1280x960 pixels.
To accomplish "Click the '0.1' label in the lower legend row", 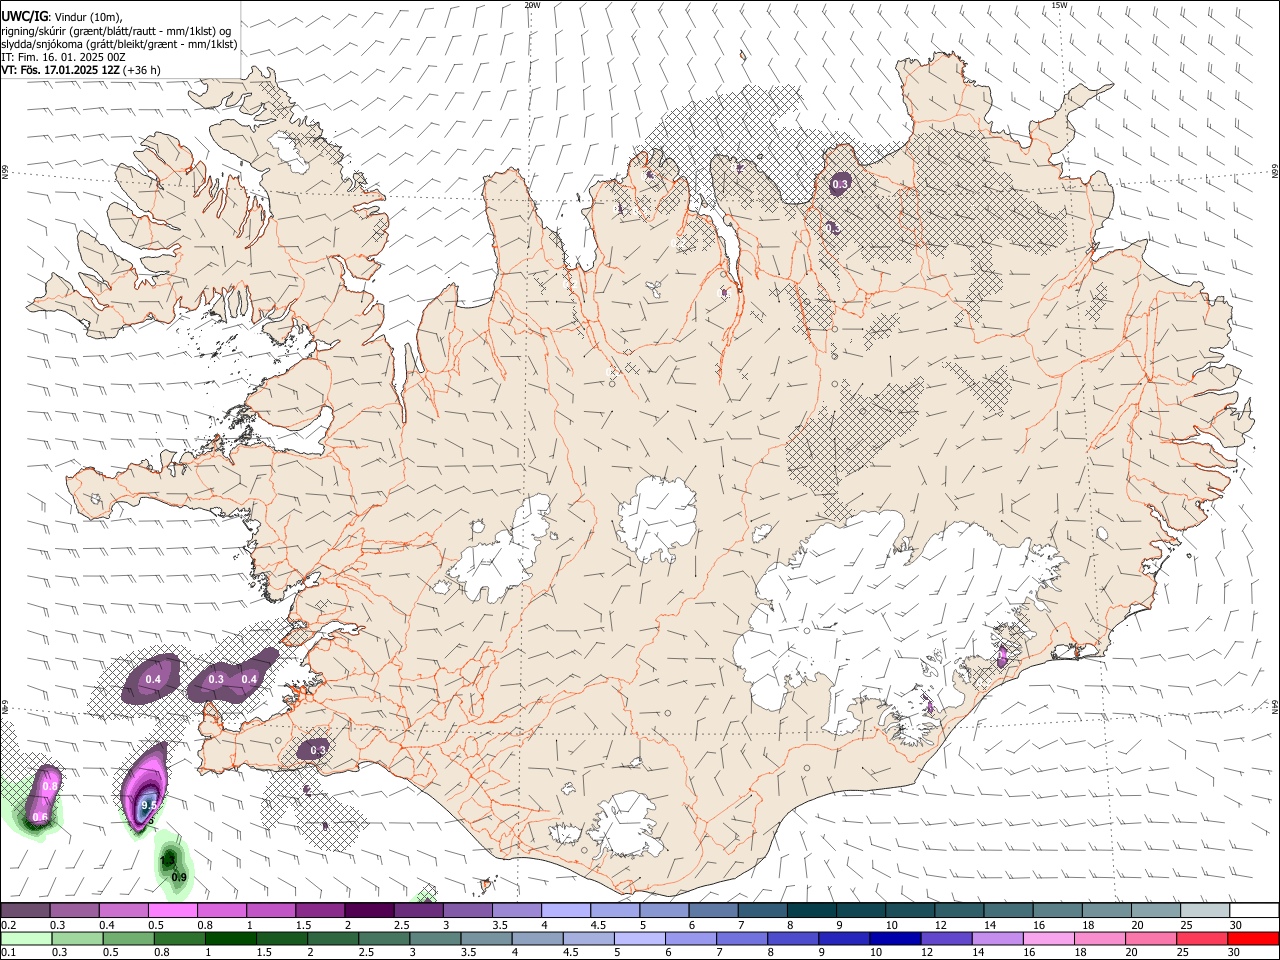I will (x=7, y=953).
